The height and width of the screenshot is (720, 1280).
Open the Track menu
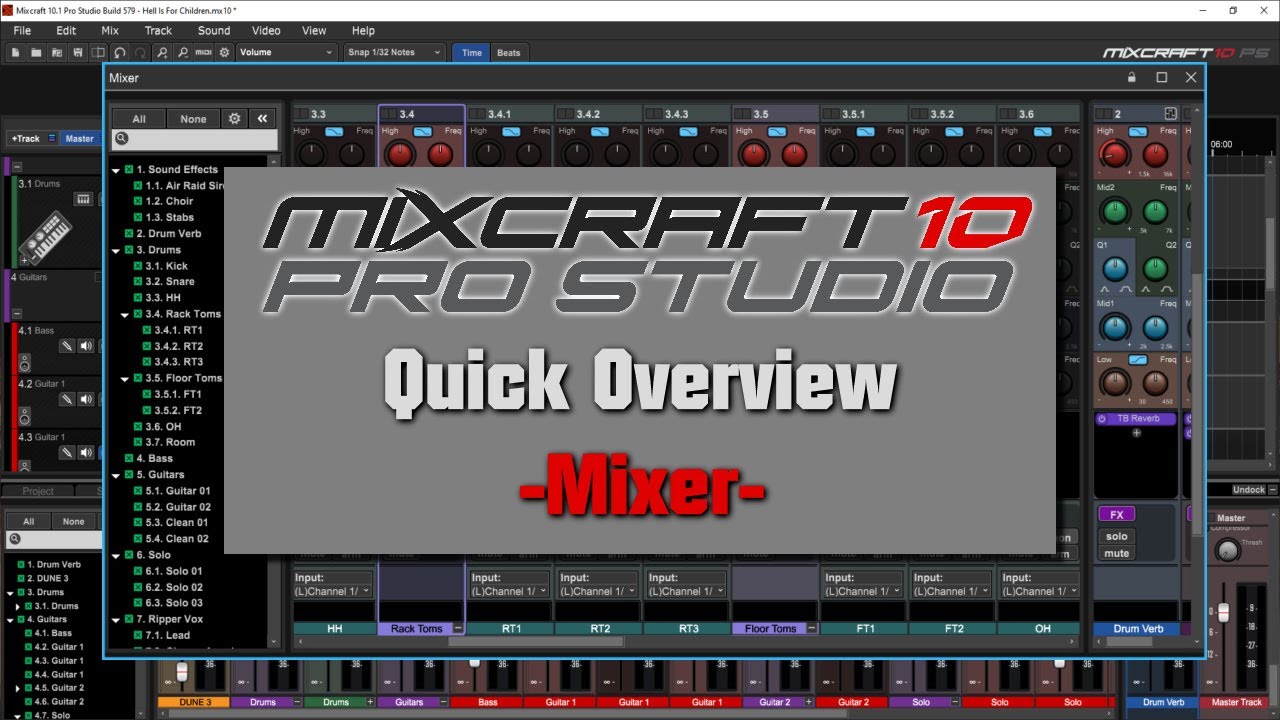click(x=158, y=31)
